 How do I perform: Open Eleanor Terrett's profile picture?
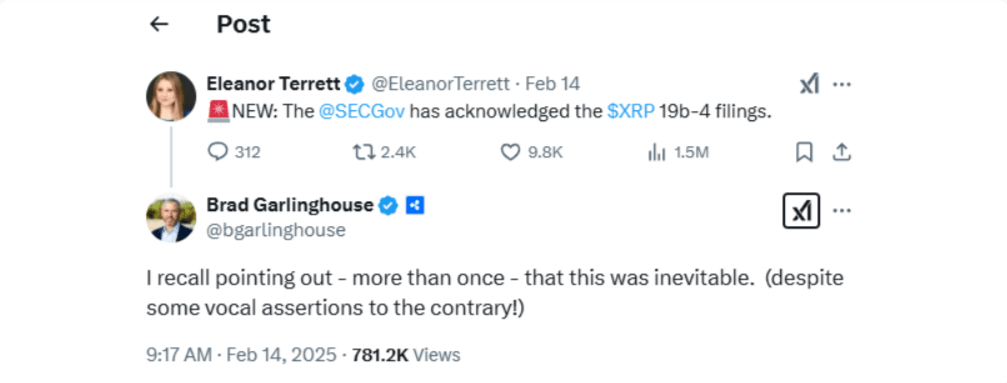(171, 96)
